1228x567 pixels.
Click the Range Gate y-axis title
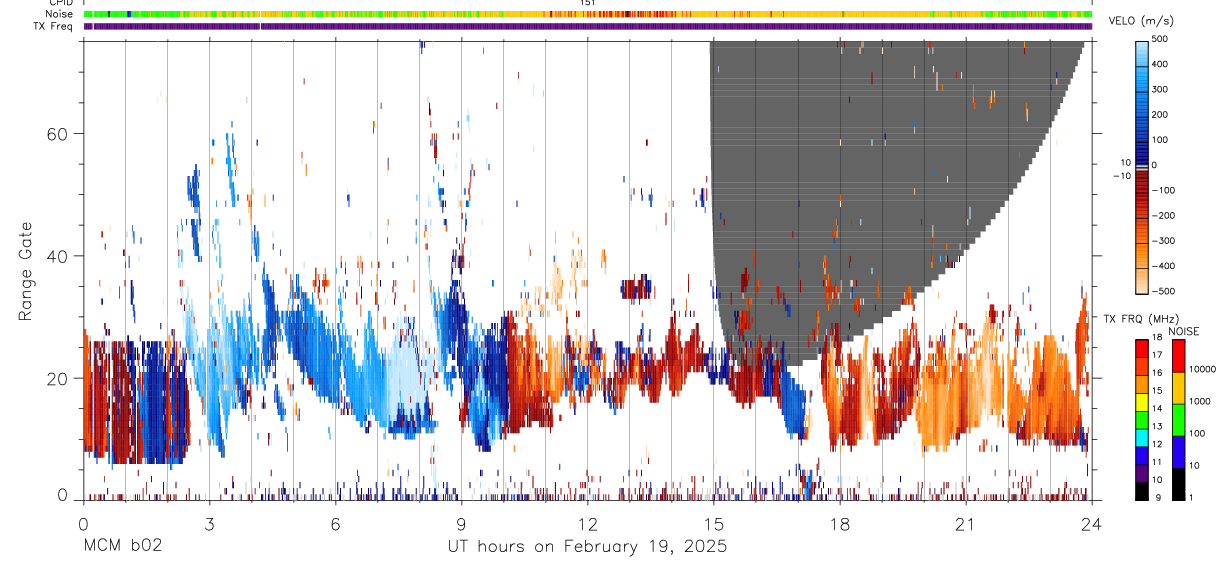coord(26,272)
